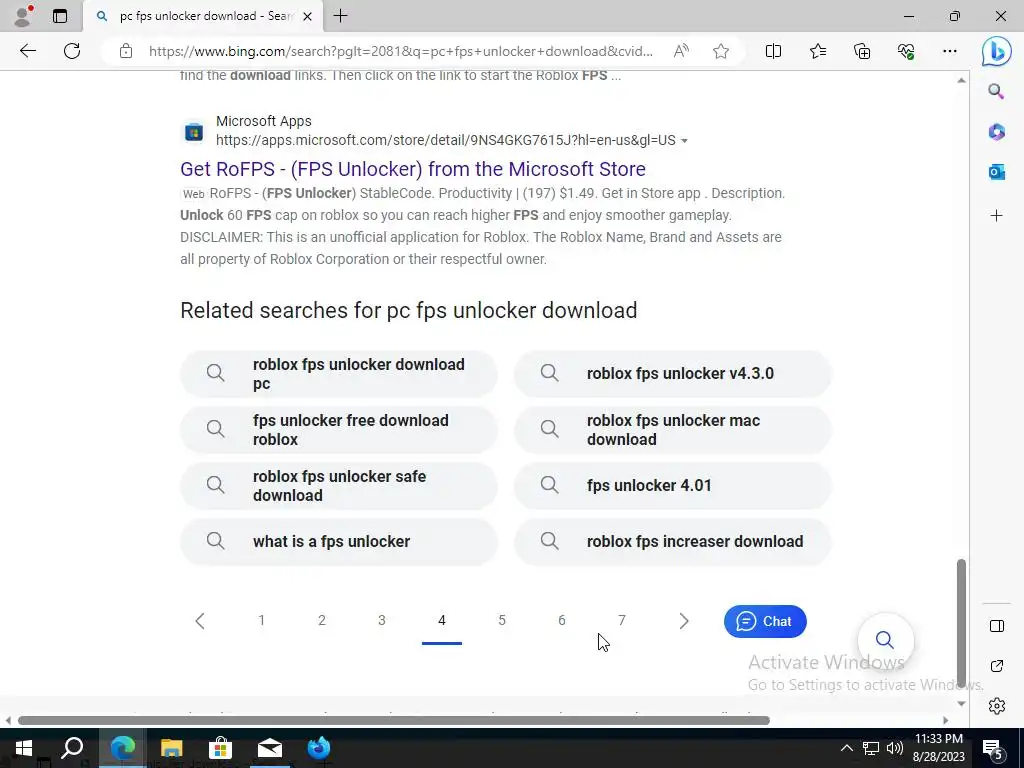Search fps unlocker 4.01
The image size is (1024, 768).
pos(673,486)
